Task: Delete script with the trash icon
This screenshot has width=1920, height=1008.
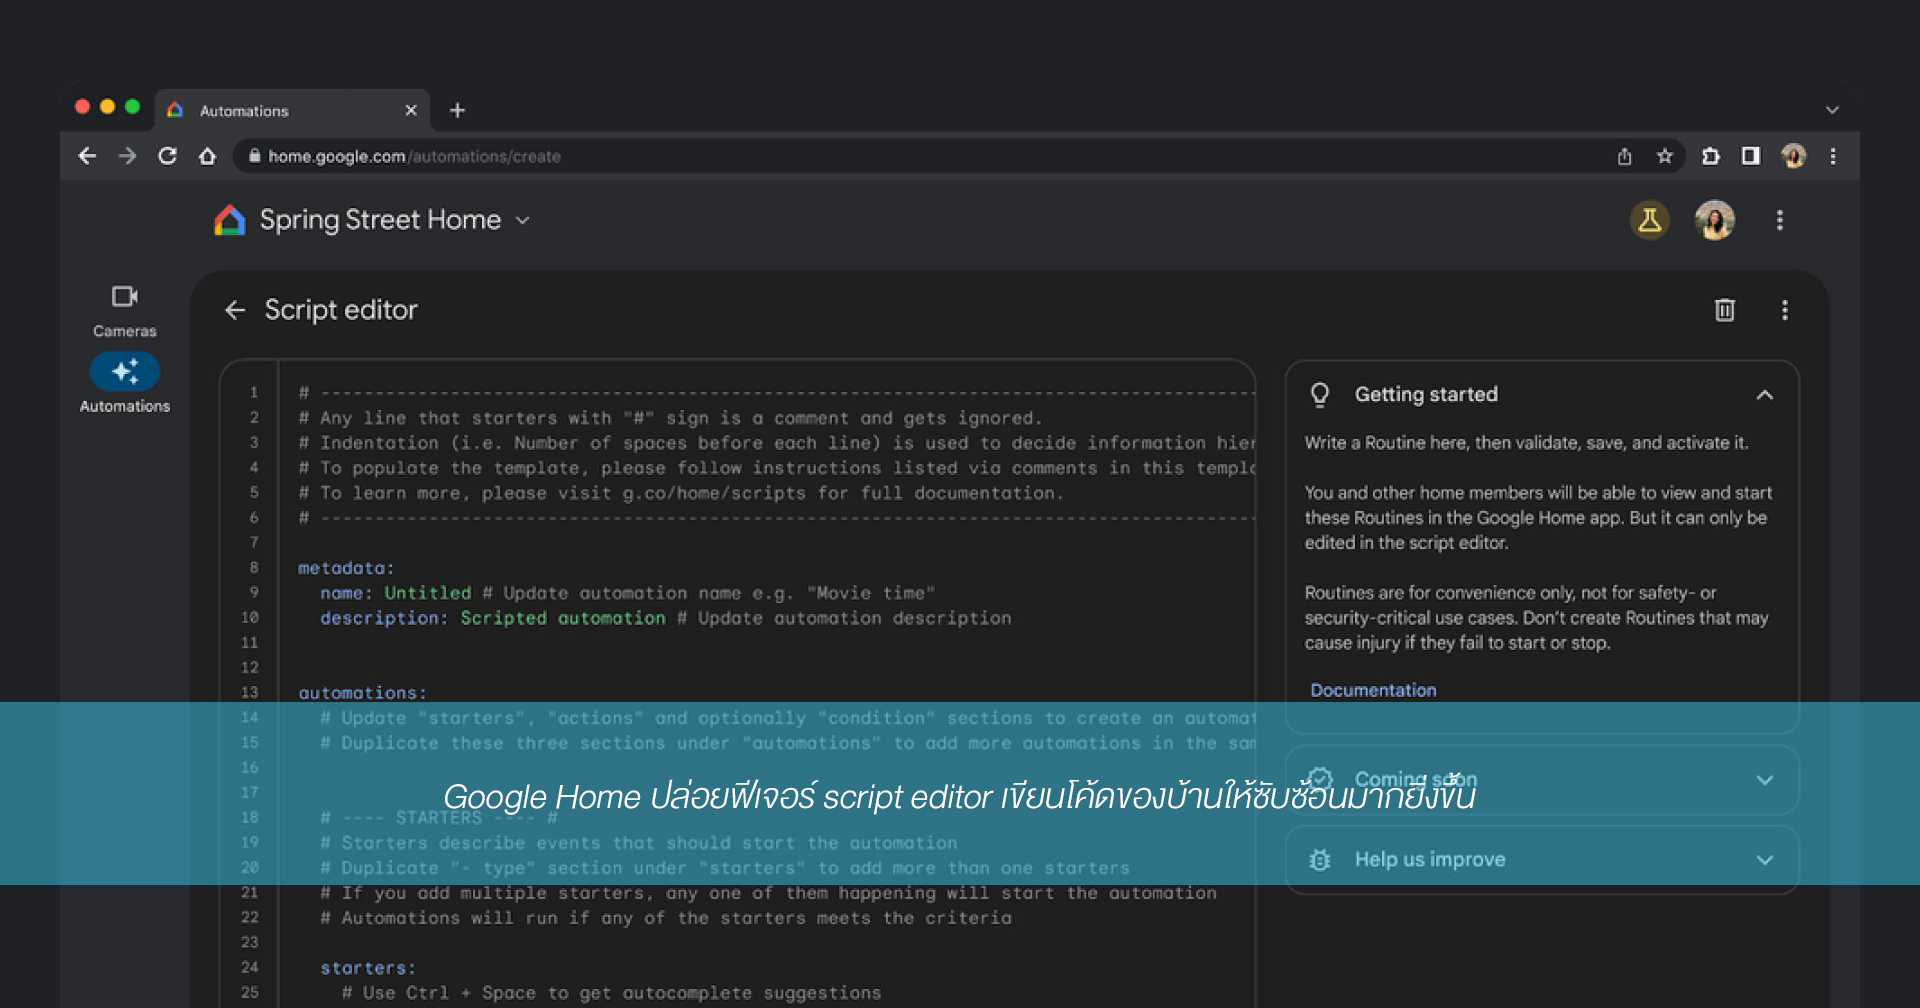Action: [1724, 310]
